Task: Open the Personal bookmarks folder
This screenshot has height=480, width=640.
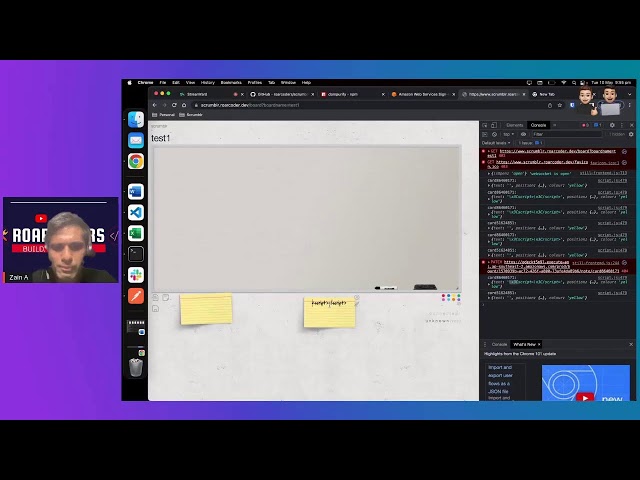Action: [163, 115]
